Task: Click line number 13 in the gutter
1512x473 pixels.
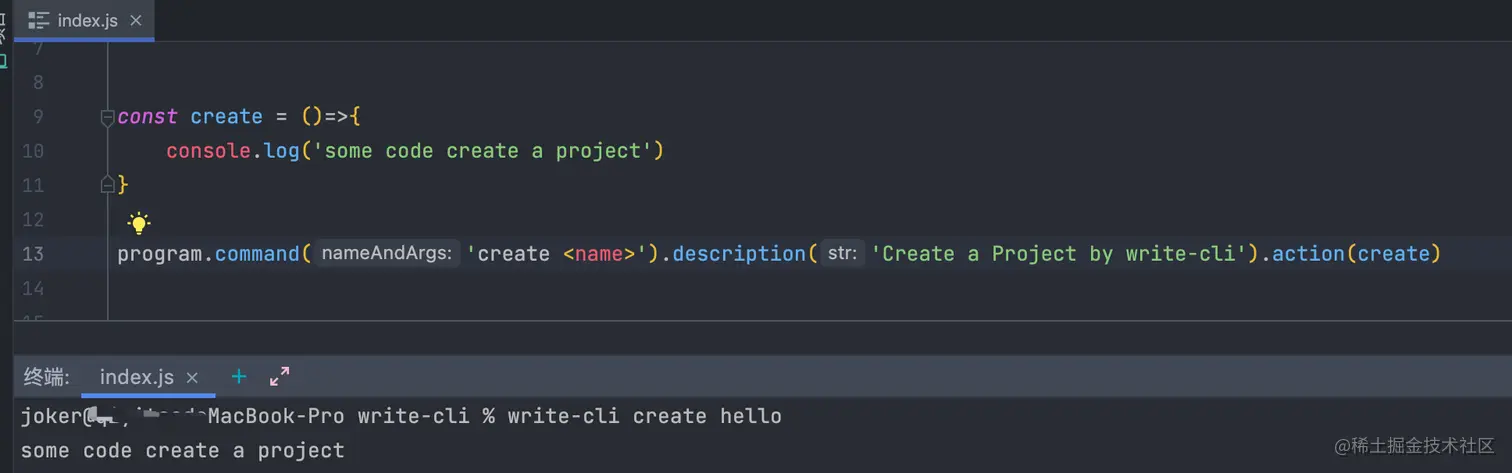Action: [x=33, y=254]
